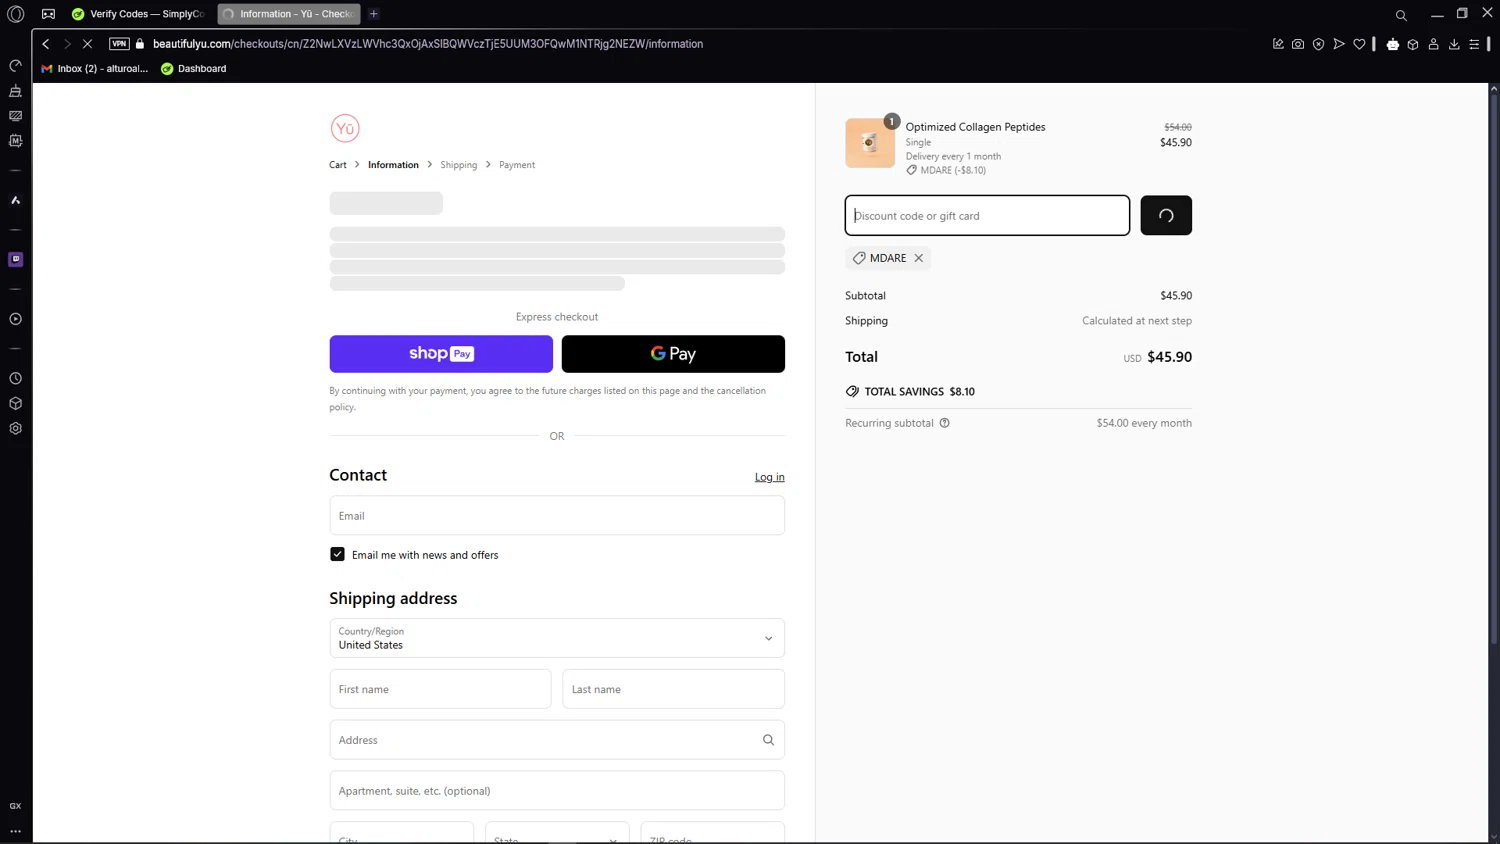
Task: Click the Yū store logo
Action: pyautogui.click(x=345, y=128)
